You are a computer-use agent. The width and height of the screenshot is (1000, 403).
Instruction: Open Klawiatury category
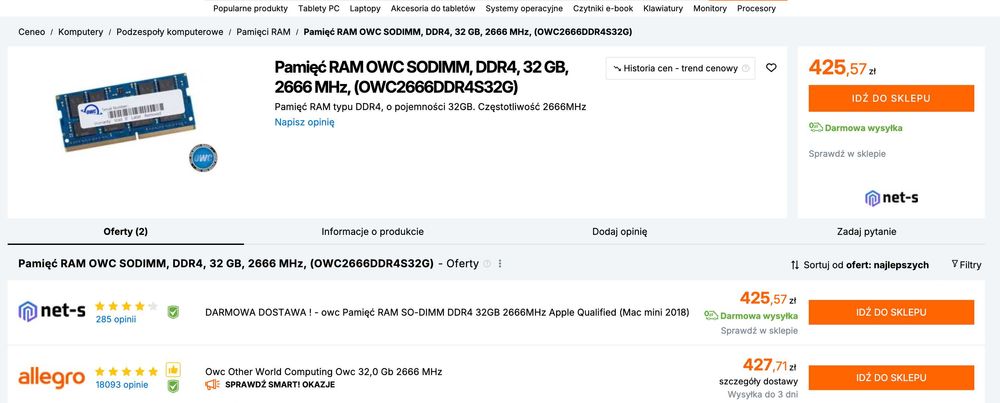663,8
